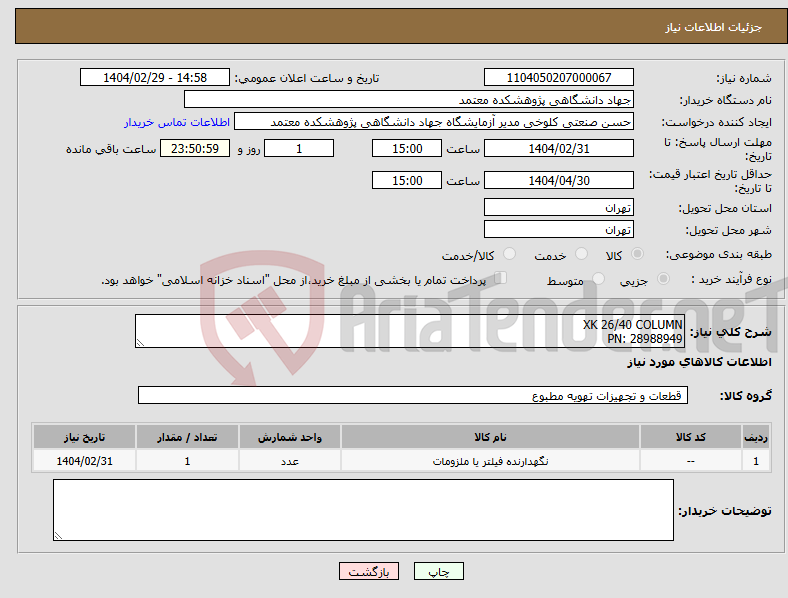Select the جزیی purchase type radio
This screenshot has width=788, height=598.
coord(663,279)
